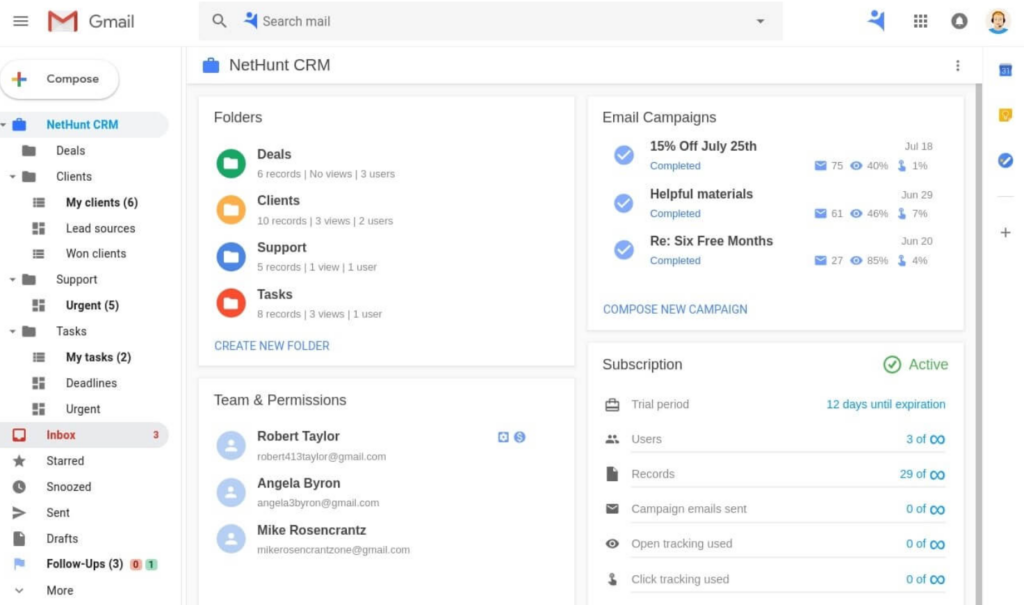1024x605 pixels.
Task: Click the Users count 3 of ∞
Action: (925, 439)
